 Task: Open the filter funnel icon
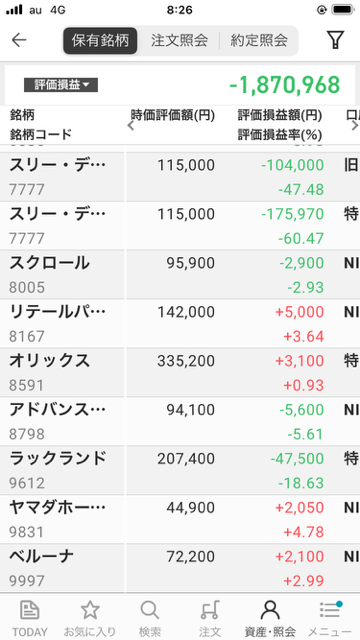tap(335, 40)
